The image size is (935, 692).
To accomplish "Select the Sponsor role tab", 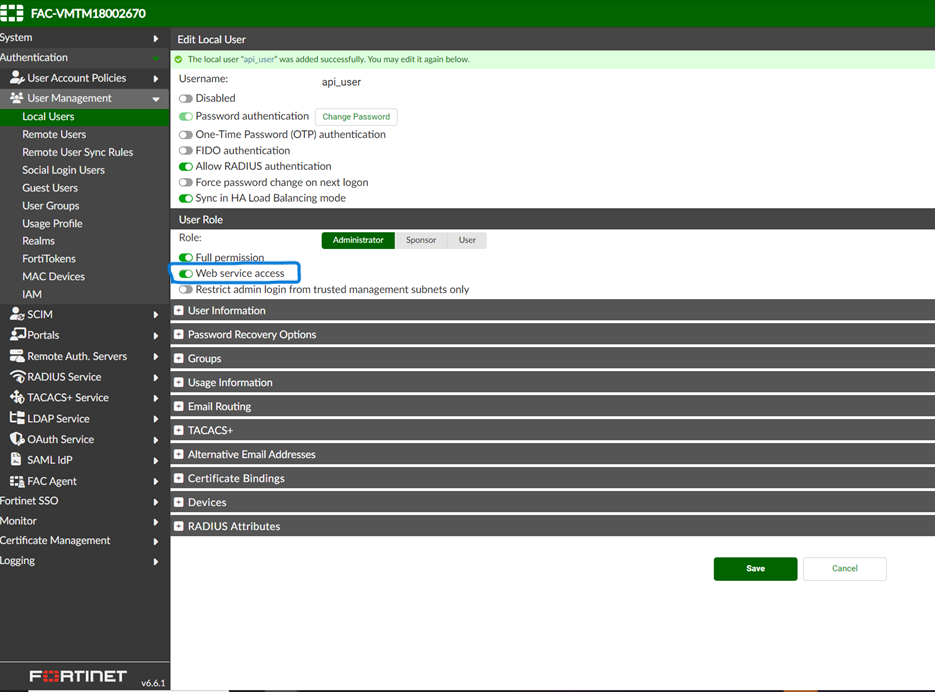I will 420,240.
